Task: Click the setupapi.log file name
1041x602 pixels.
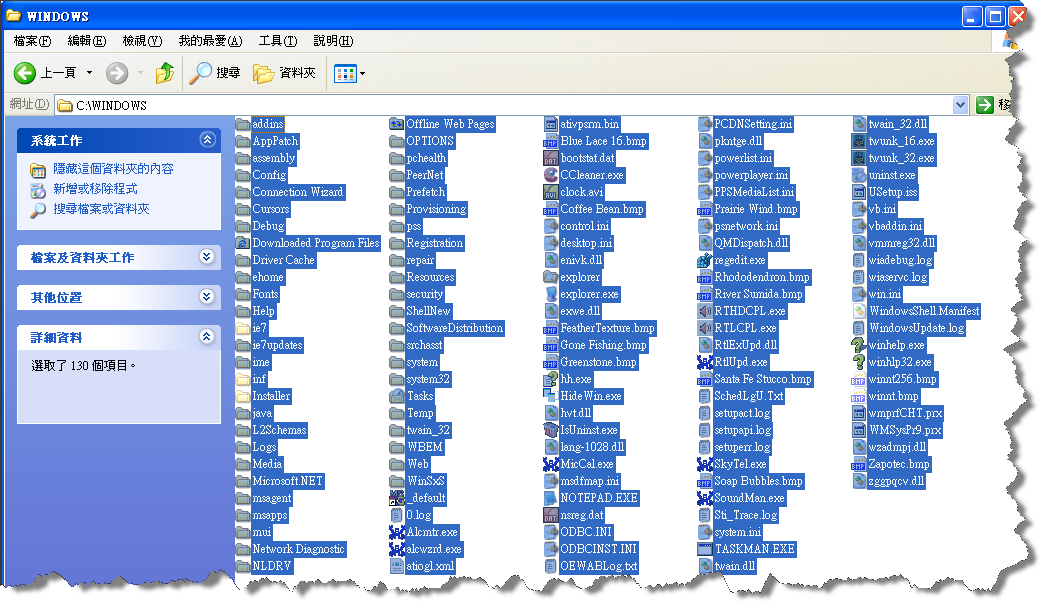Action: pos(743,430)
